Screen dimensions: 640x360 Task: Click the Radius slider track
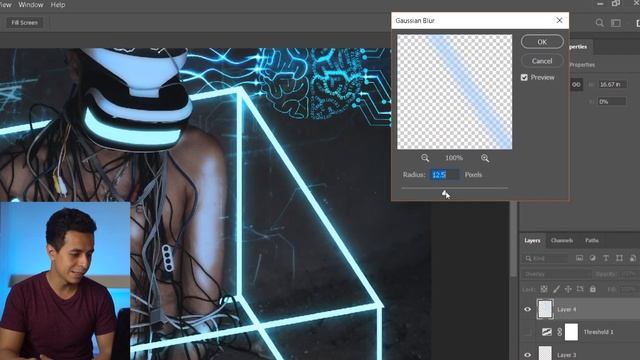(x=454, y=188)
